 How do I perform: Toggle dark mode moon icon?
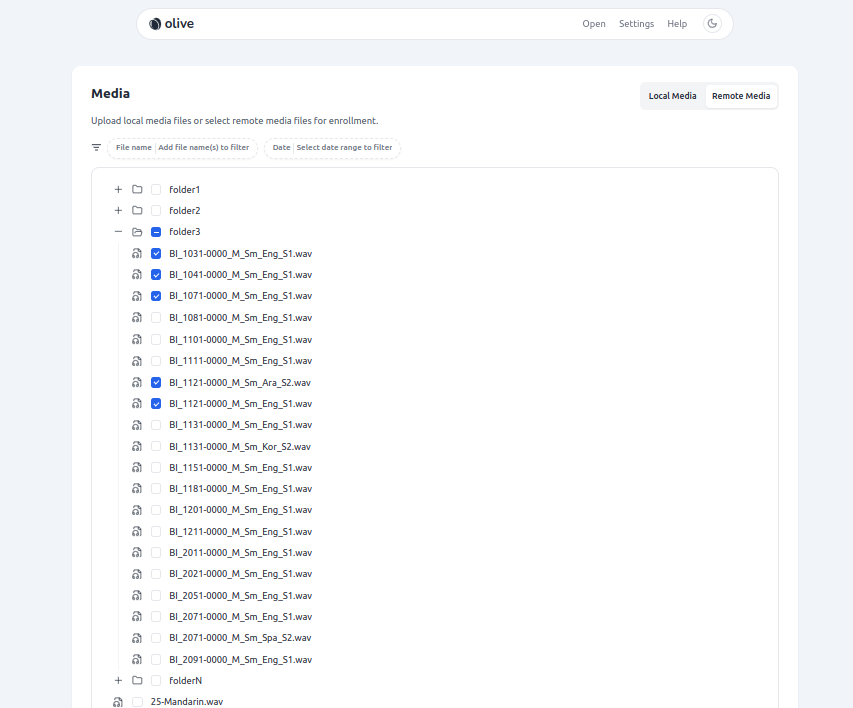(712, 24)
